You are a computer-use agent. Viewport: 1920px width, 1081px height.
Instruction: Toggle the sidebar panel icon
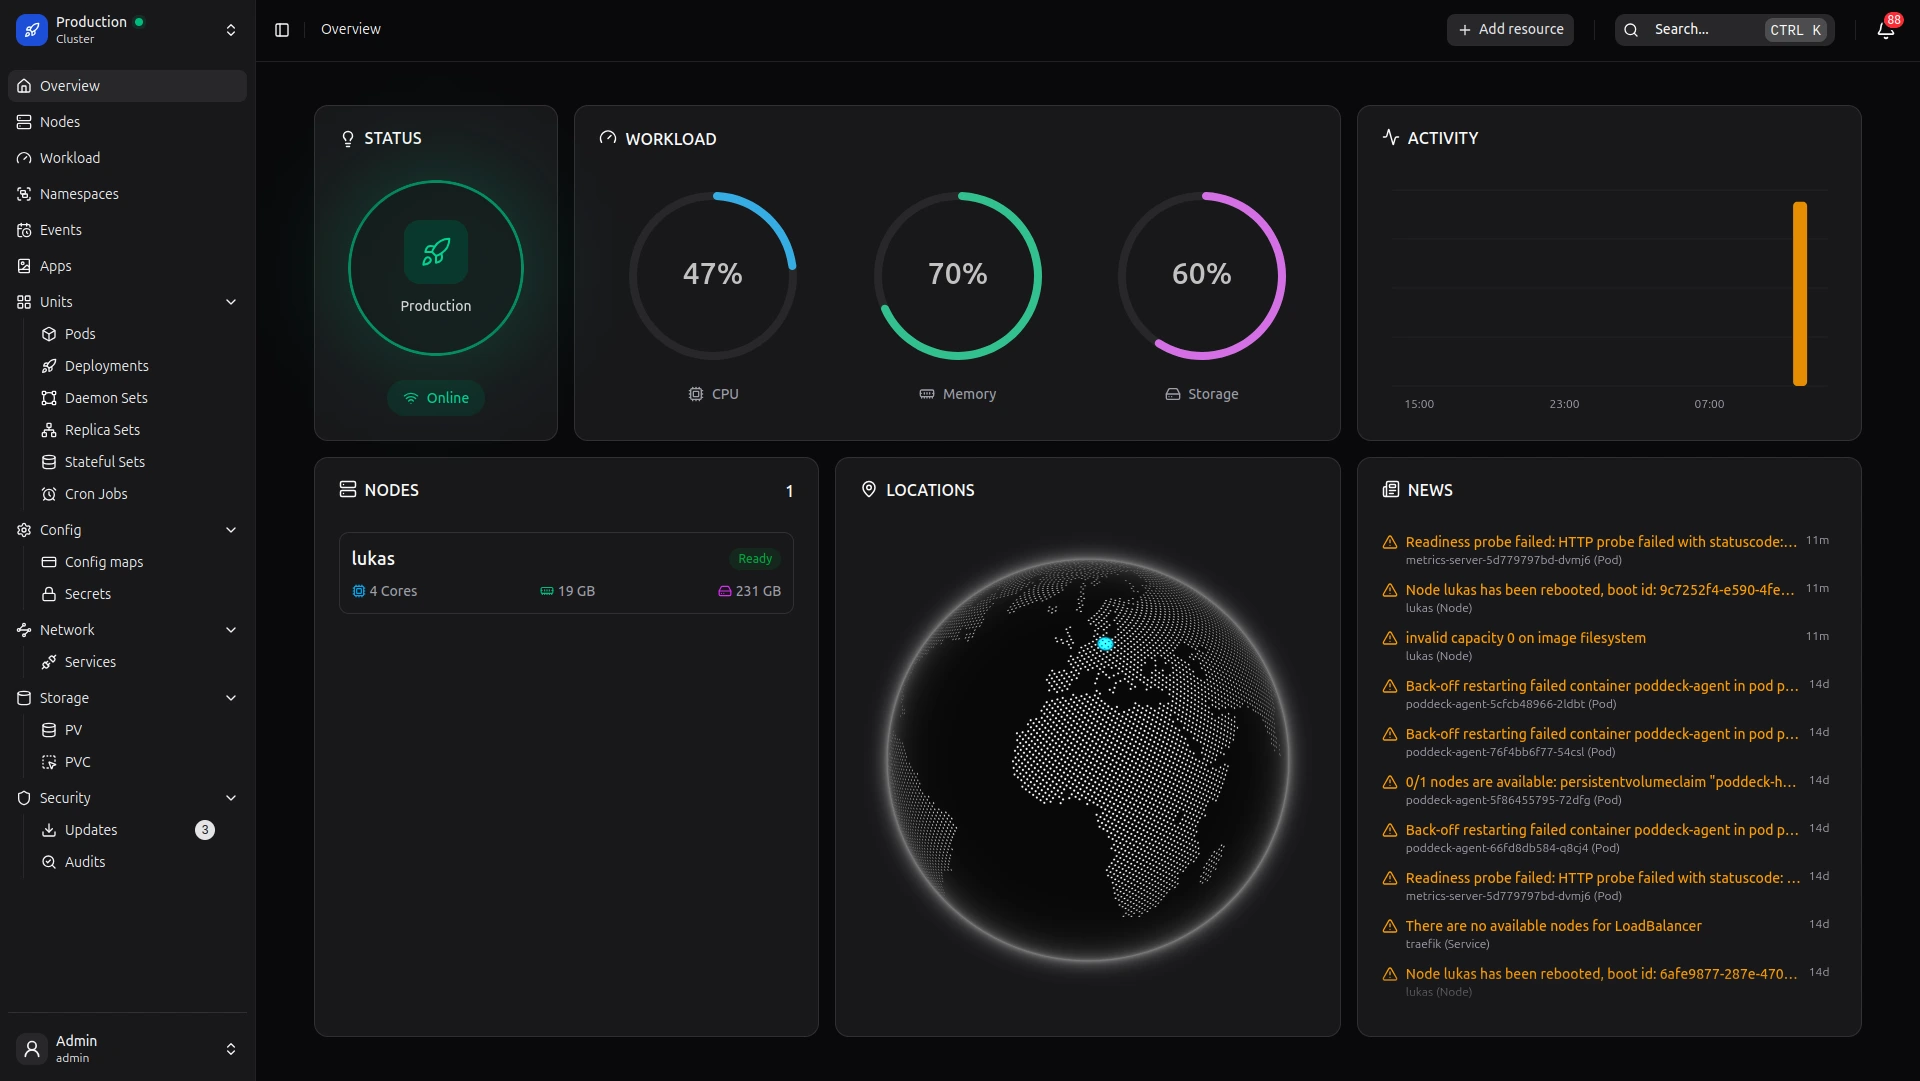(x=282, y=30)
